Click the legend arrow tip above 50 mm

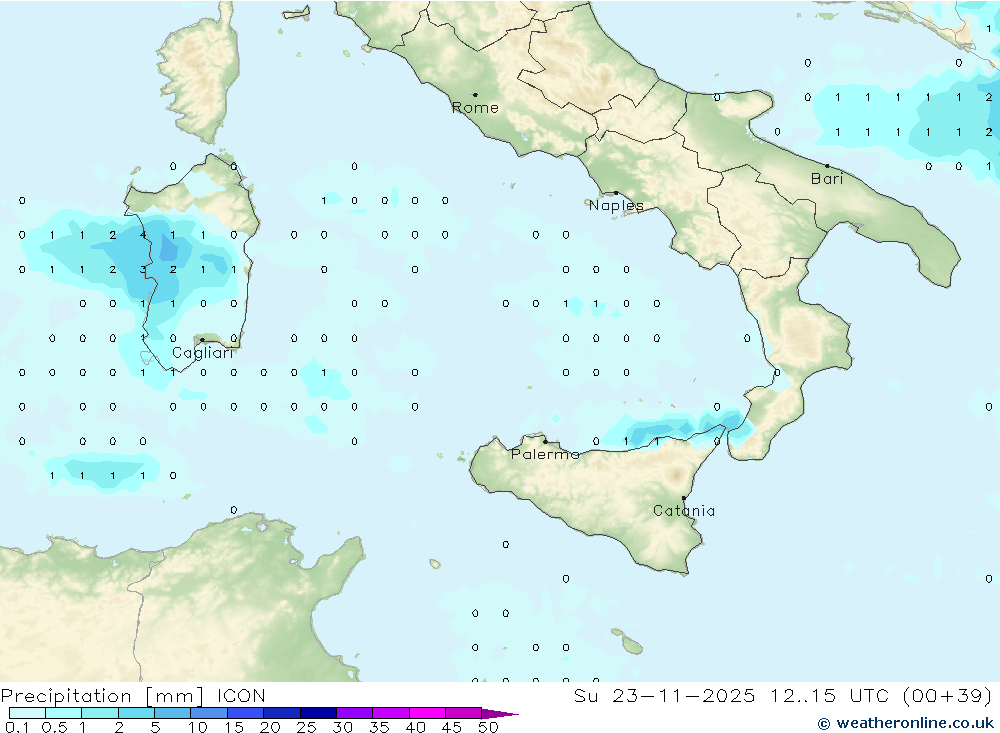tap(501, 713)
